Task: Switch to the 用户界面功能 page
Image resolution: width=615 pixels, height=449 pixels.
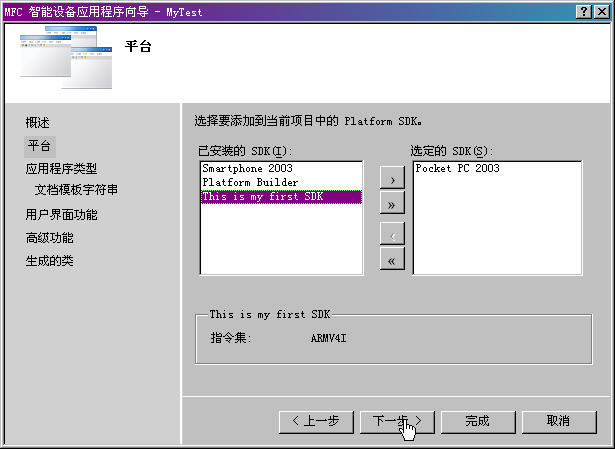Action: point(61,215)
